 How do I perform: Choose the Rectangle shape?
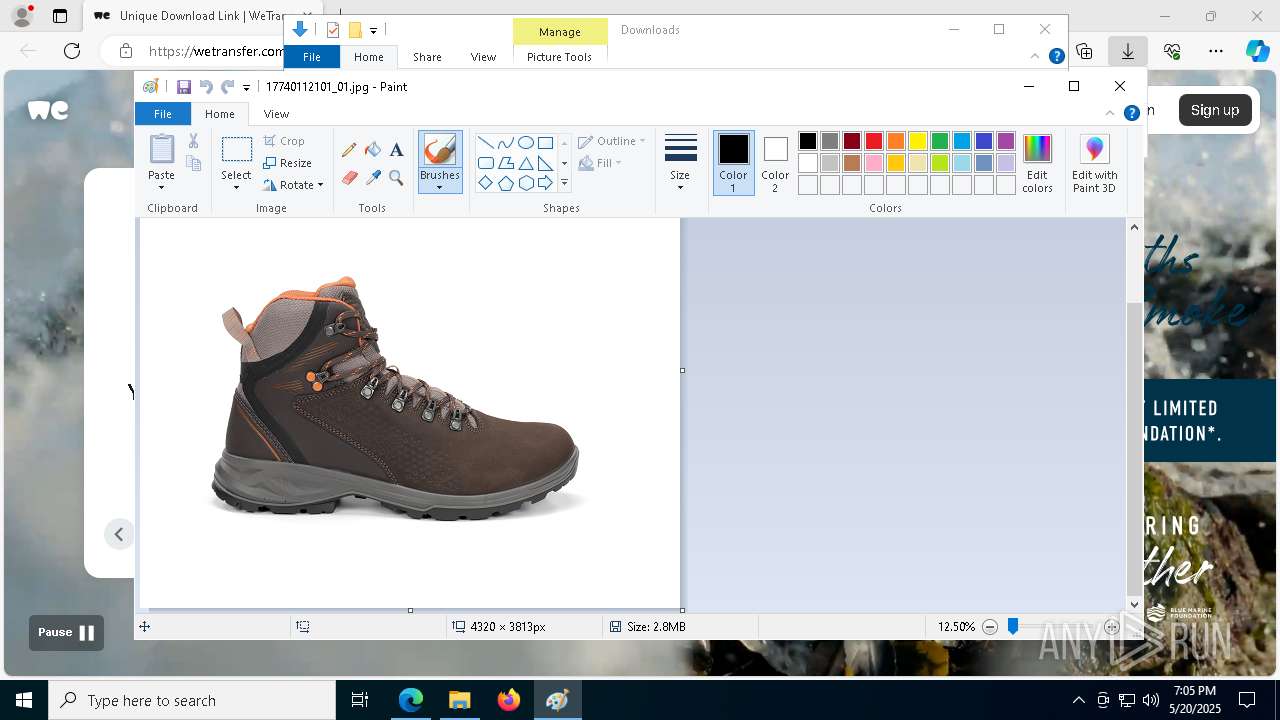tap(545, 142)
